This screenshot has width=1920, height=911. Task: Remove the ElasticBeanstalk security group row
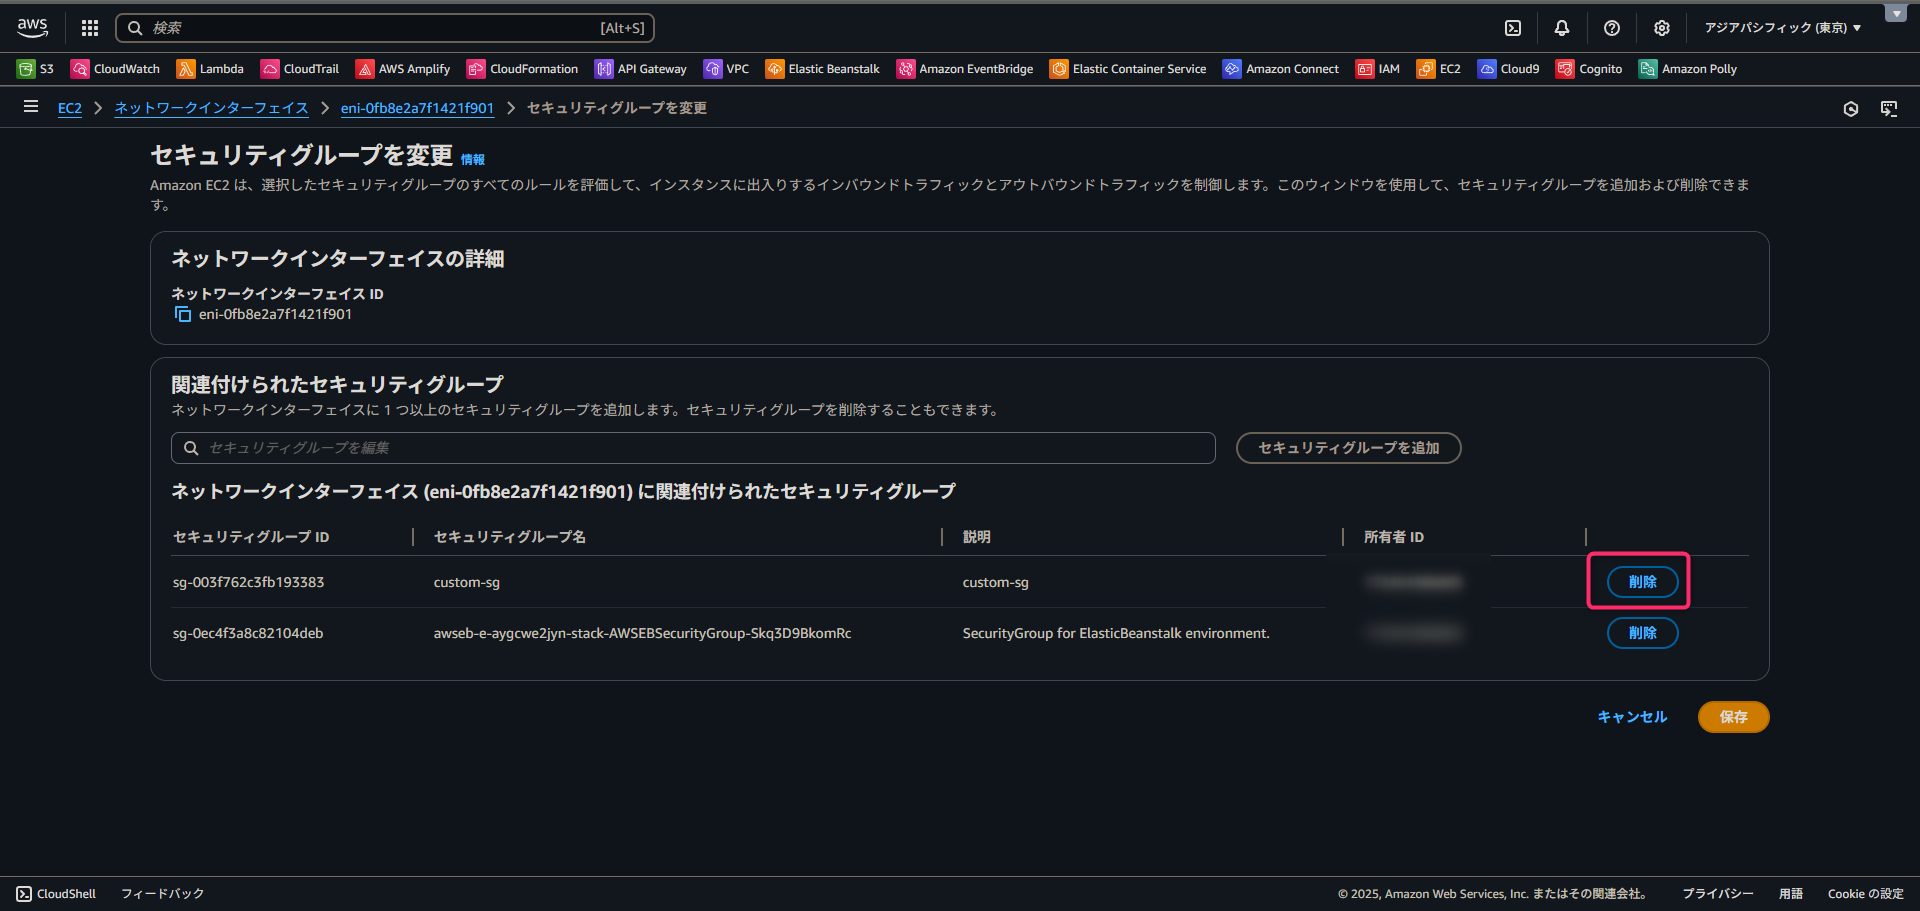coord(1642,633)
